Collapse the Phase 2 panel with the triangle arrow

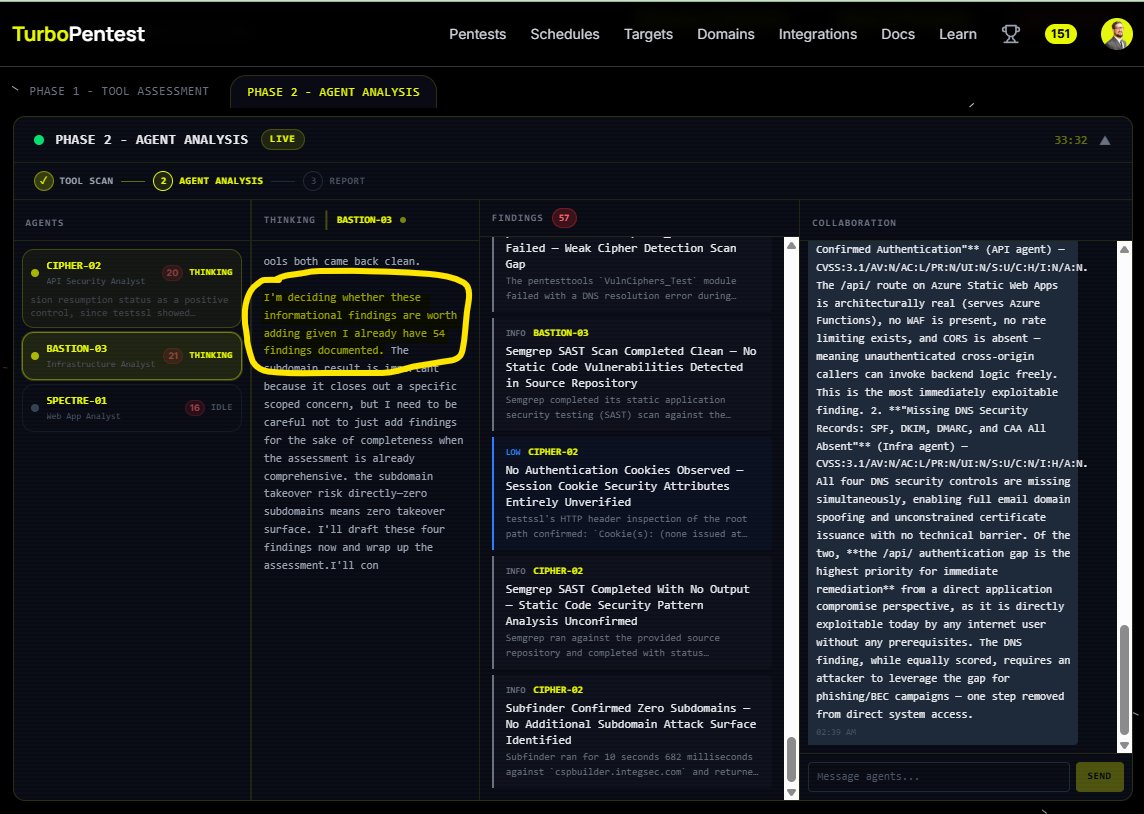[1106, 140]
